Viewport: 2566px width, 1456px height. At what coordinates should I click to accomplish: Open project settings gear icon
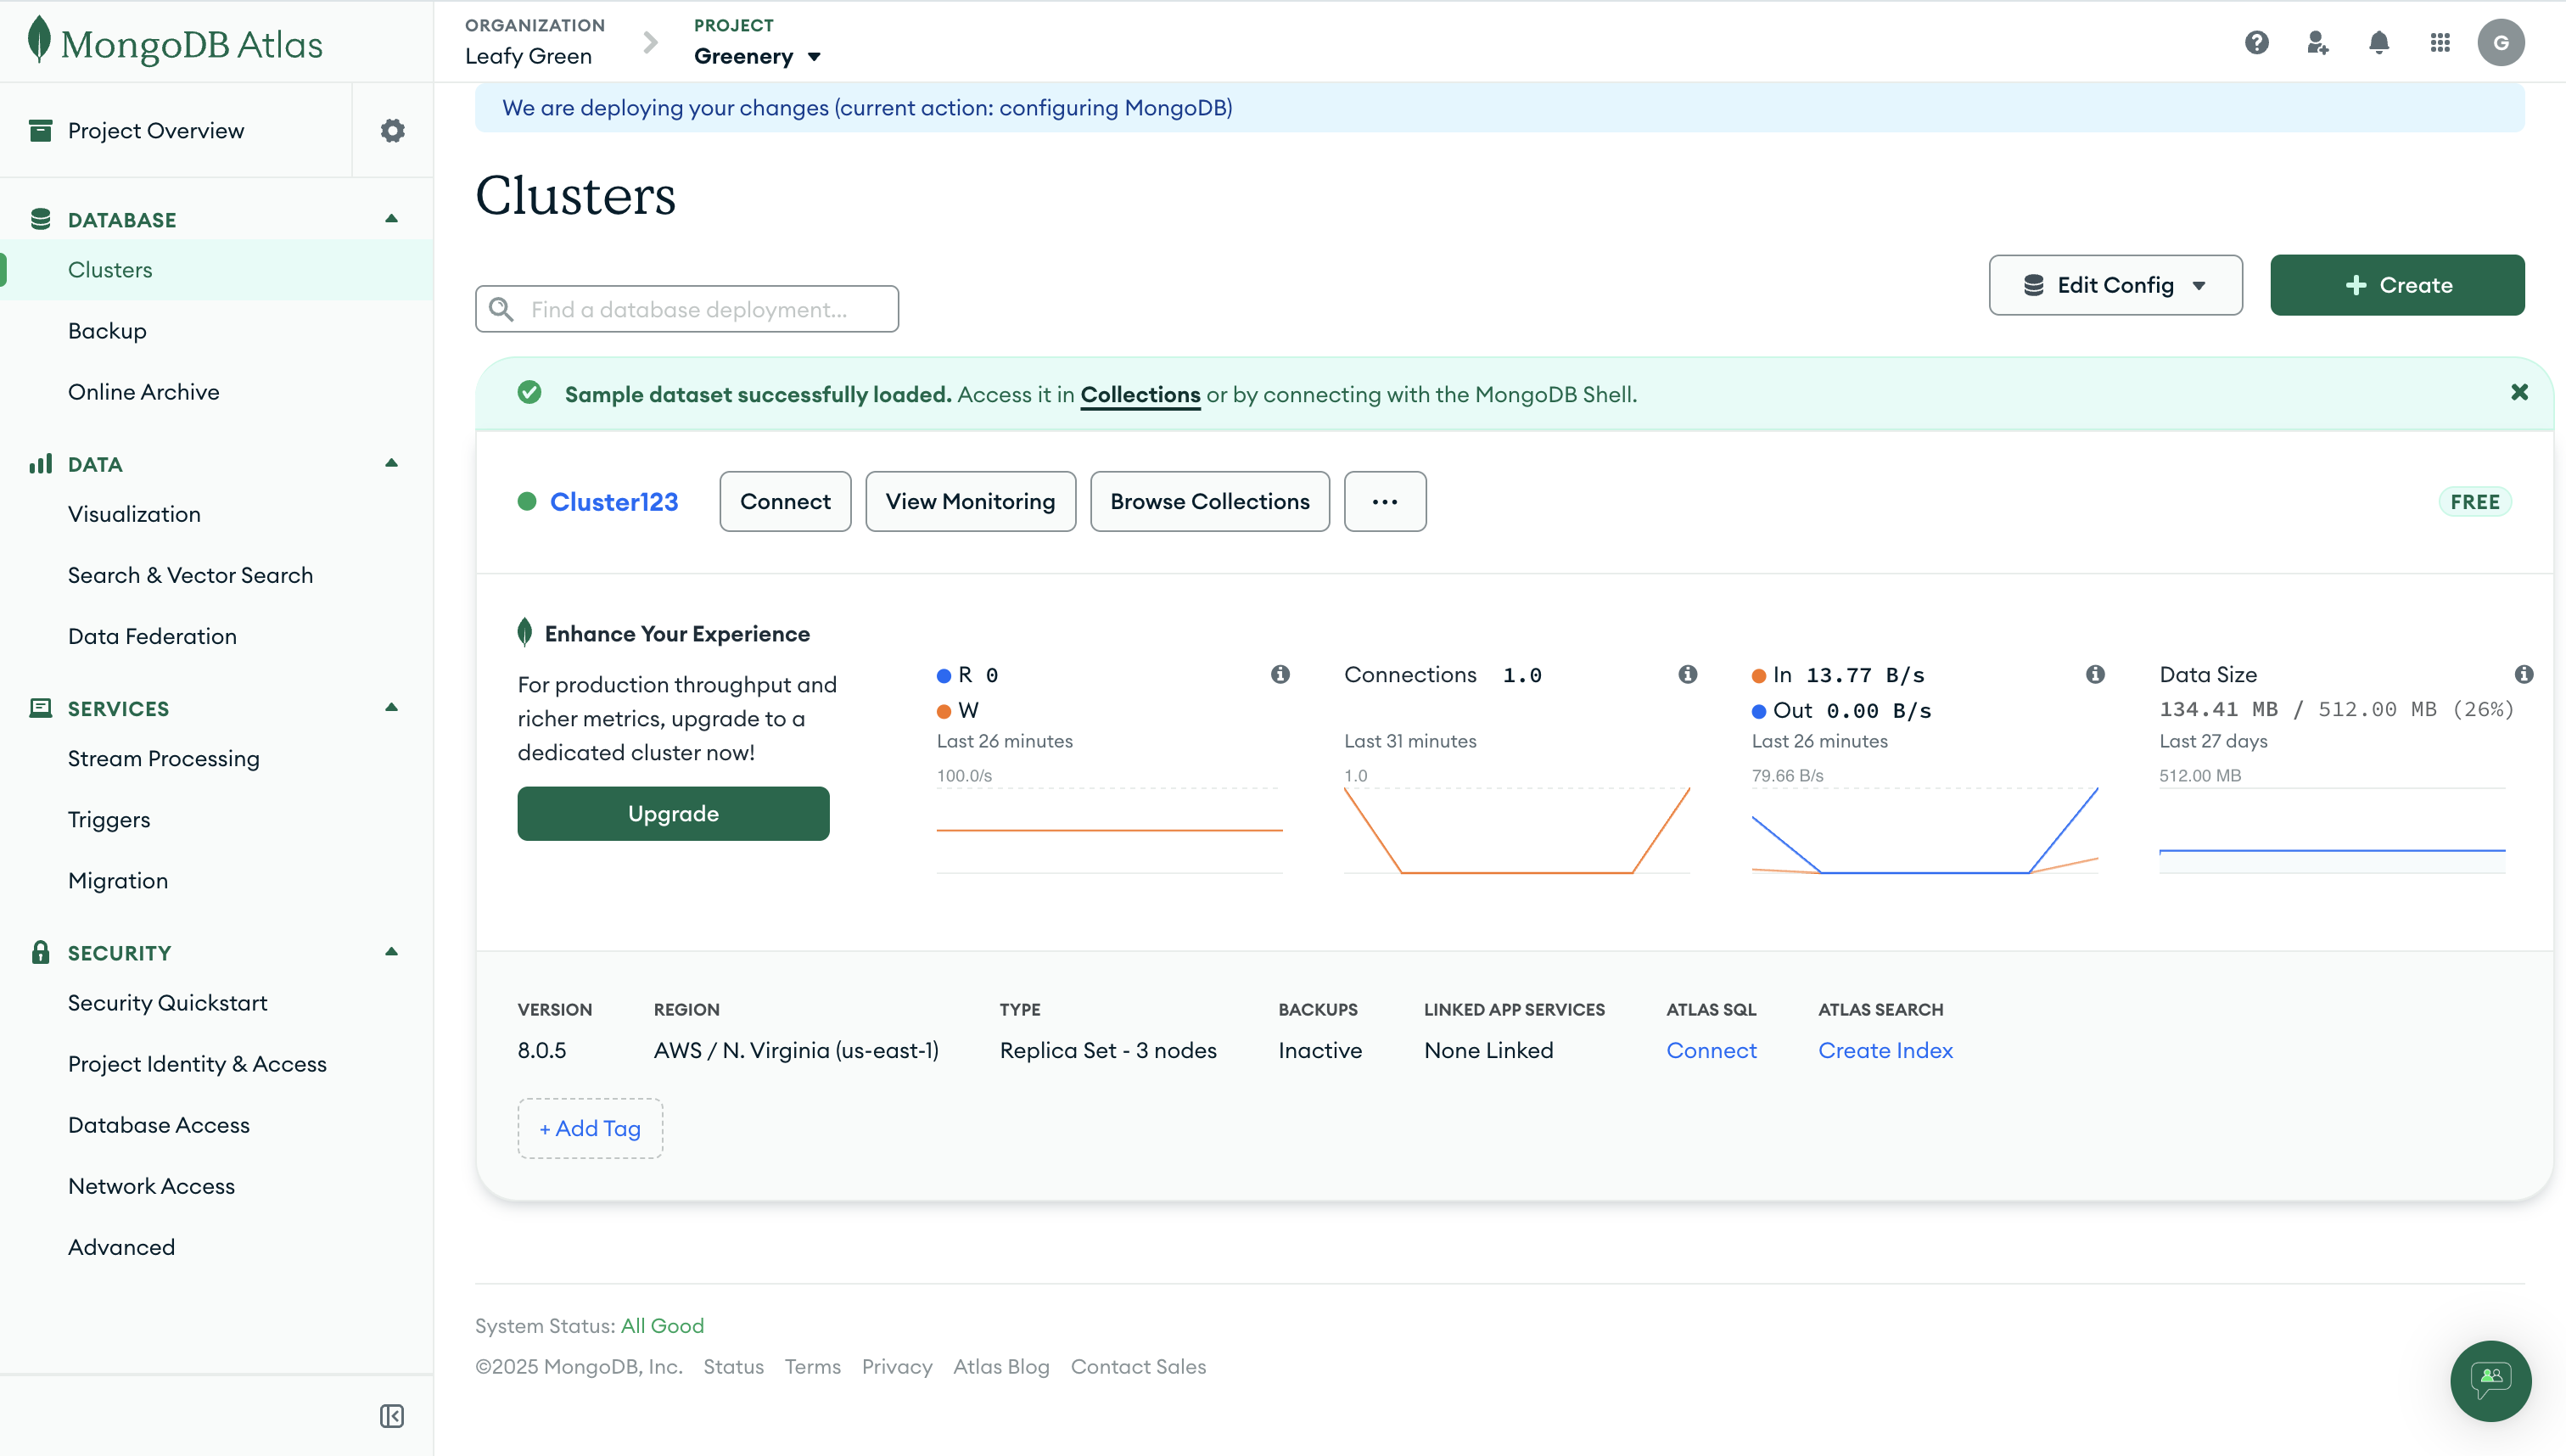393,131
